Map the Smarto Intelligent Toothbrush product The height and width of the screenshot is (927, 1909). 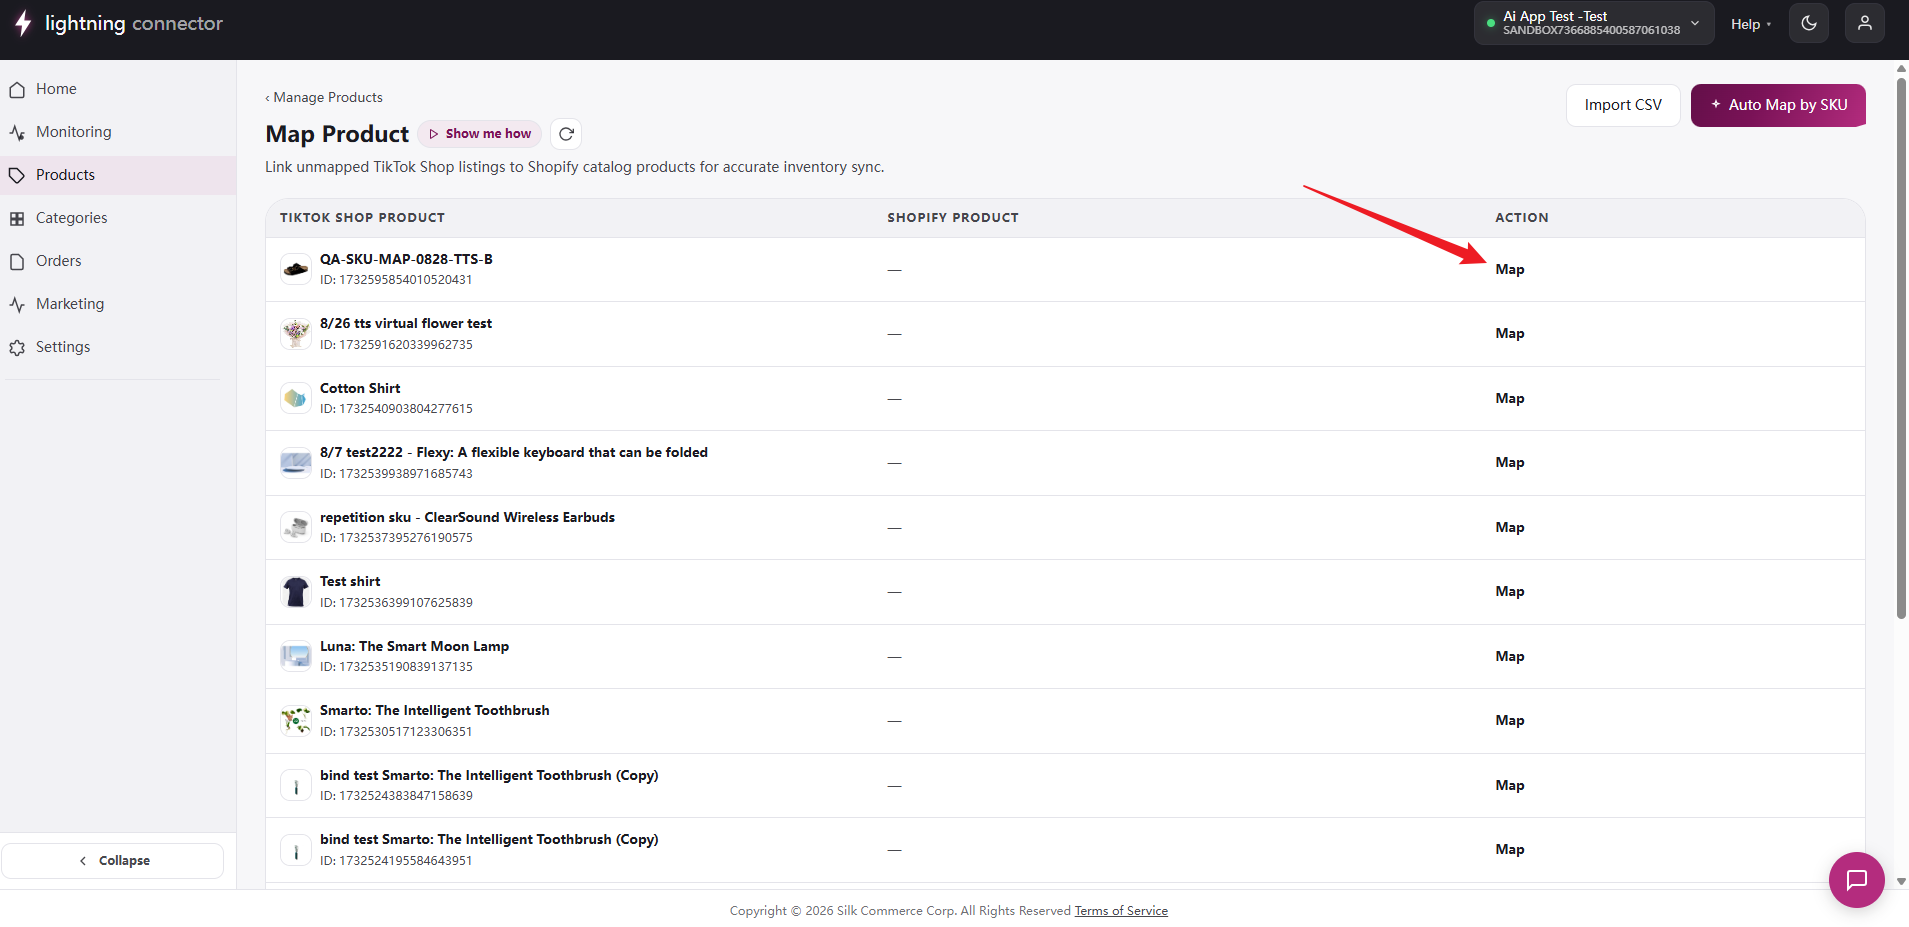pos(1510,720)
